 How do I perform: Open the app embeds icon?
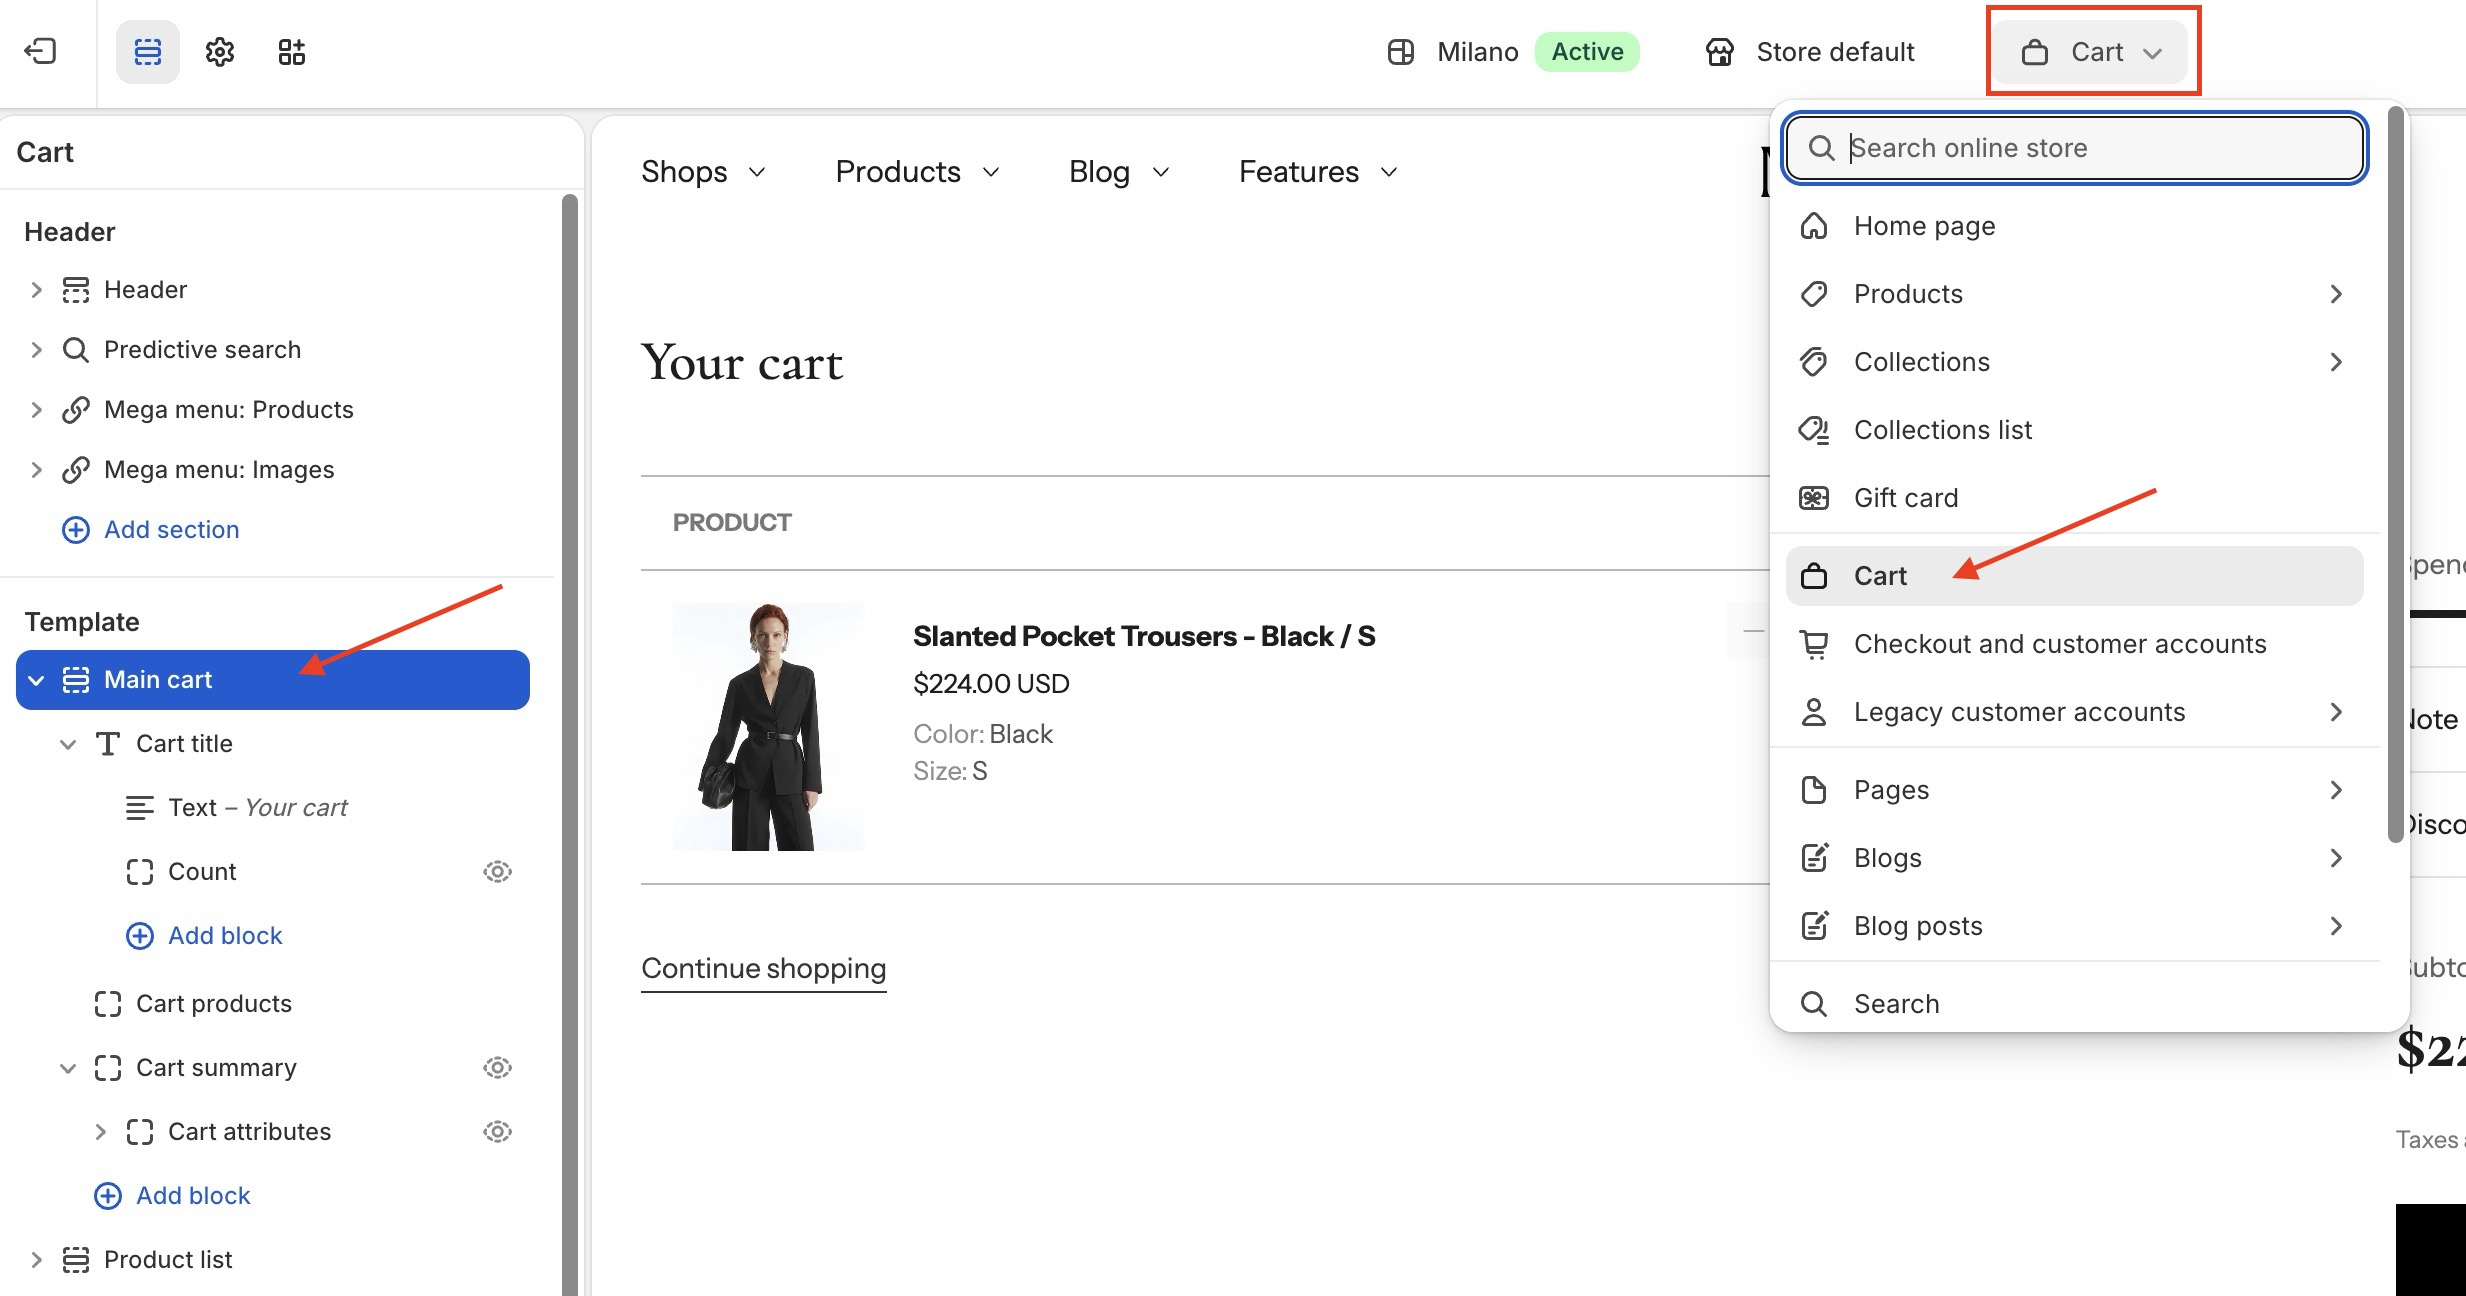(x=292, y=51)
